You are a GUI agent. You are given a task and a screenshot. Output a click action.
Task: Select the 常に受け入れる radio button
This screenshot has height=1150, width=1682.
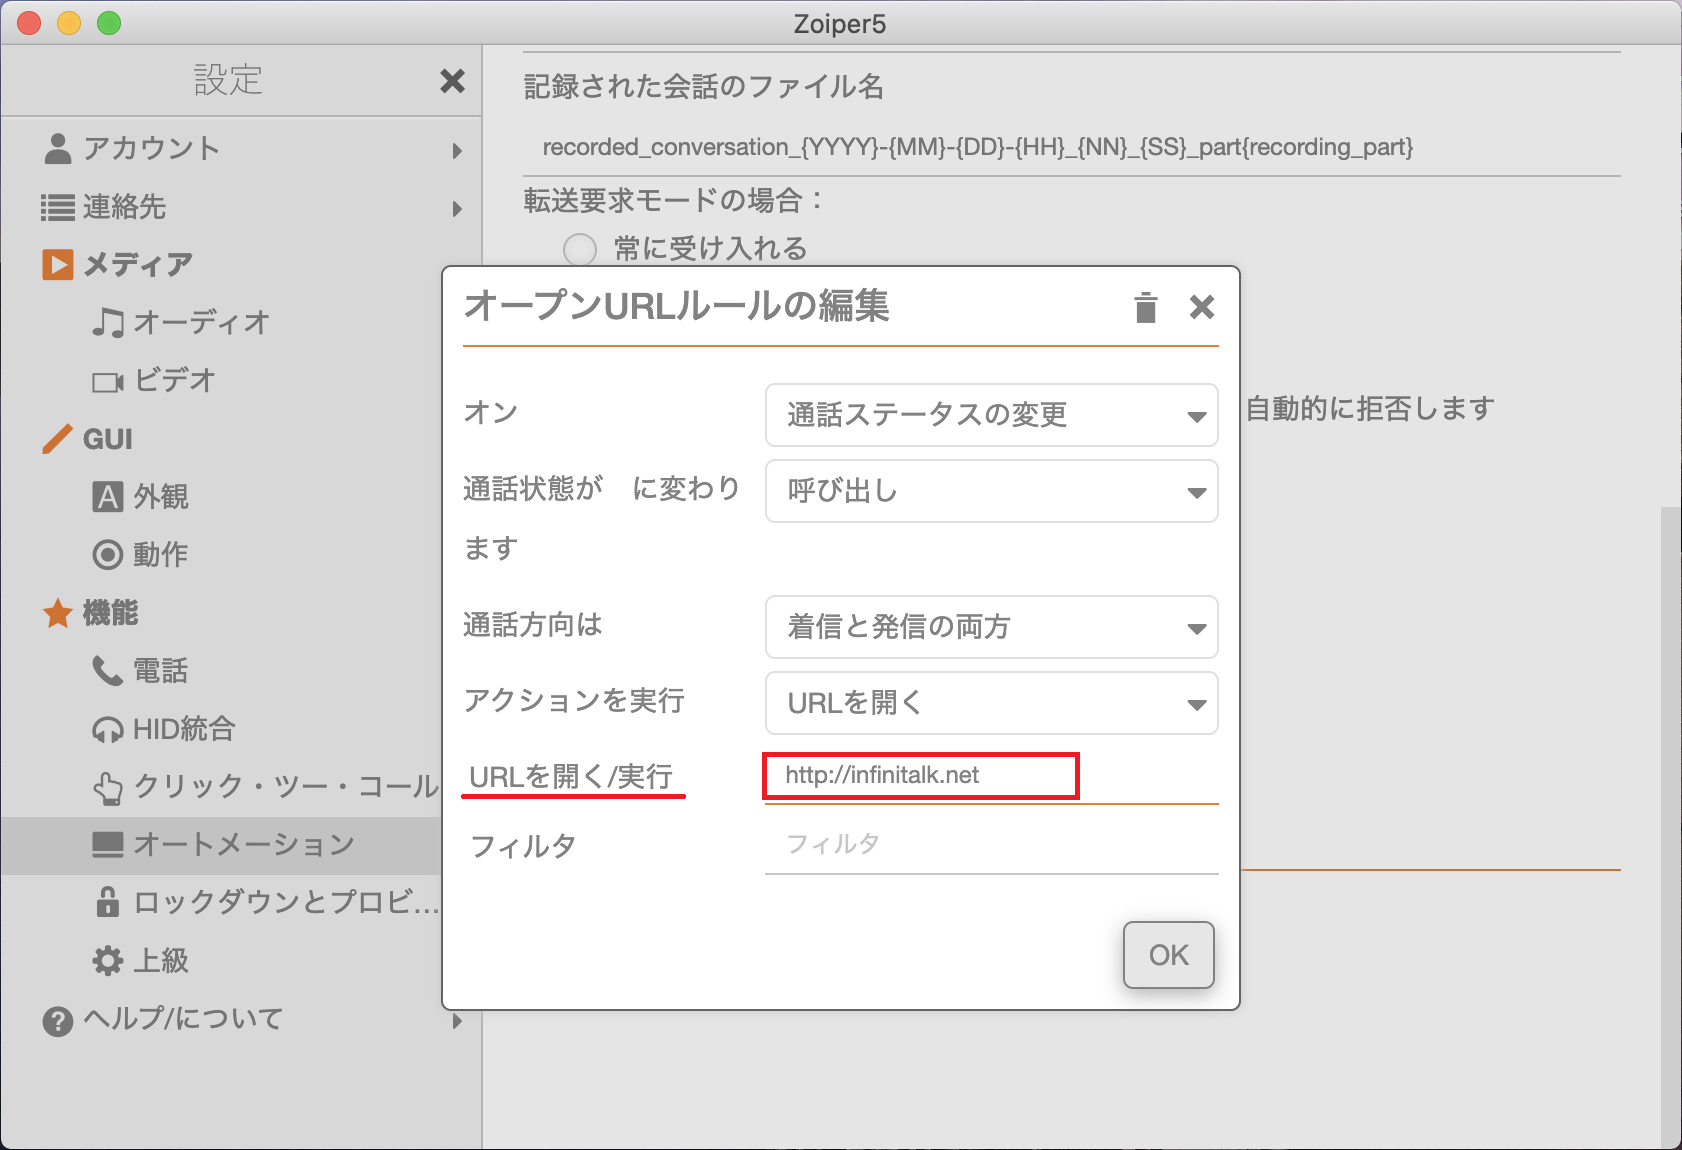[580, 249]
